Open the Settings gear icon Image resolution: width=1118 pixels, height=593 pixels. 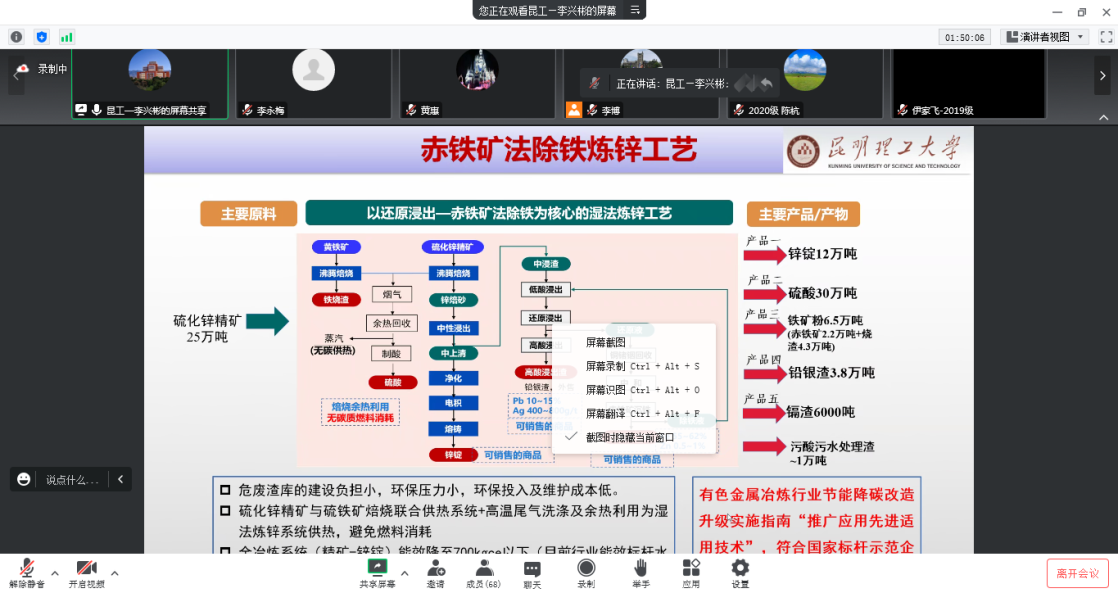click(x=740, y=568)
